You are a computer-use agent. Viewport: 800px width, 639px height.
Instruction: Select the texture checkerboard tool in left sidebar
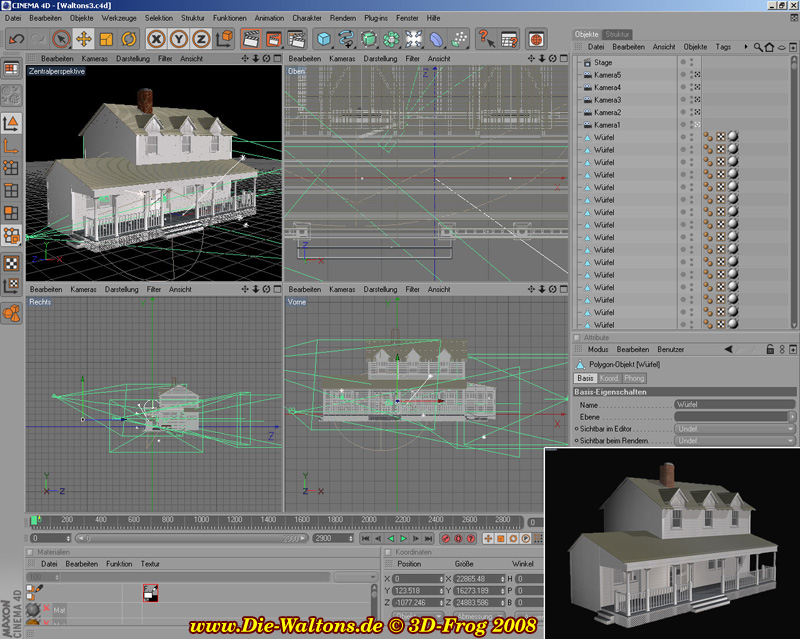tap(11, 263)
